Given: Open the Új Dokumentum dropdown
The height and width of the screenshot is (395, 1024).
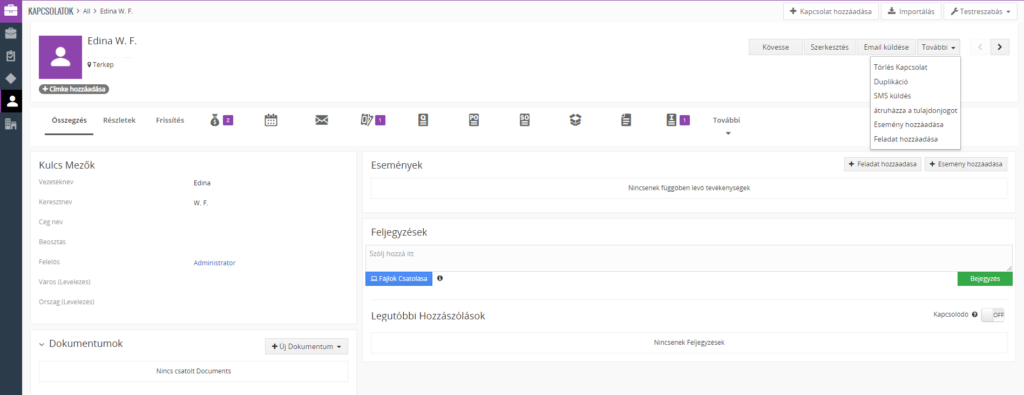Looking at the screenshot, I should click(x=306, y=346).
